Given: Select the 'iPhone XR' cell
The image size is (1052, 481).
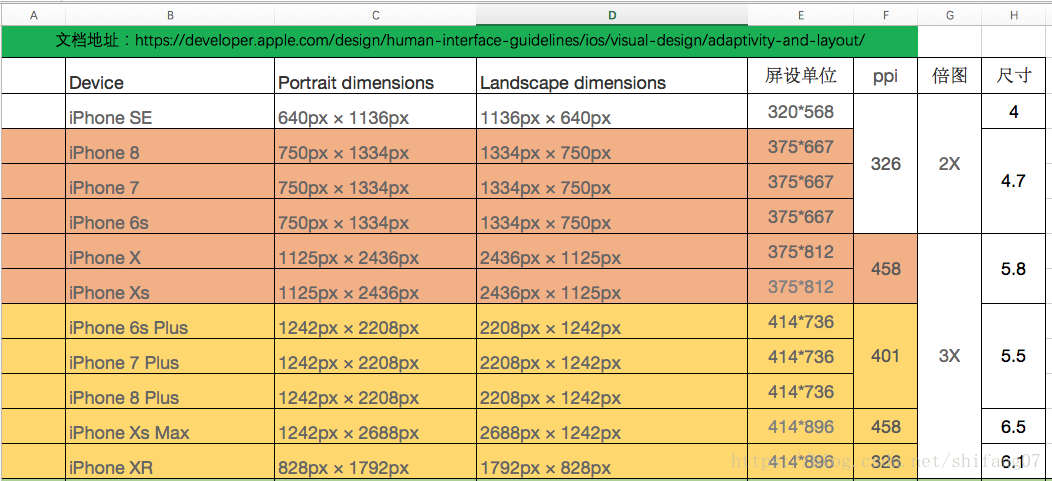Looking at the screenshot, I should pyautogui.click(x=170, y=461).
